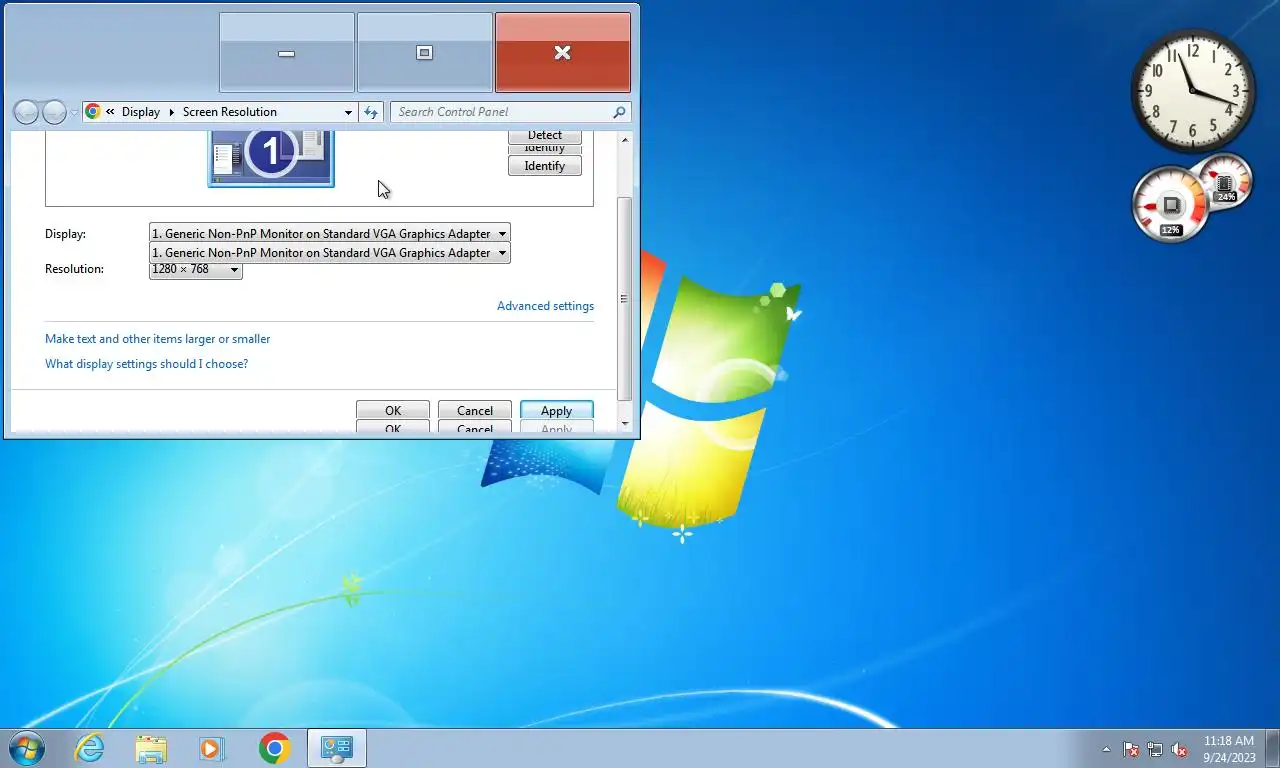Open the Windows Start menu
Image resolution: width=1280 pixels, height=768 pixels.
pos(27,748)
